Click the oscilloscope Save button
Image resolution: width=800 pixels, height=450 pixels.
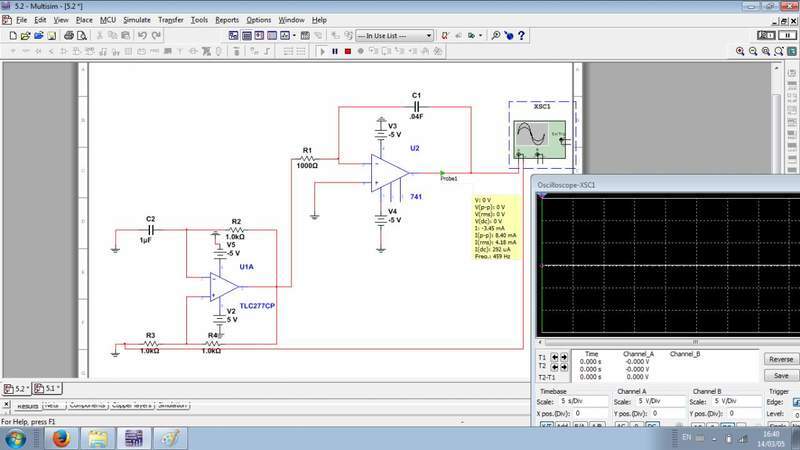(x=780, y=375)
